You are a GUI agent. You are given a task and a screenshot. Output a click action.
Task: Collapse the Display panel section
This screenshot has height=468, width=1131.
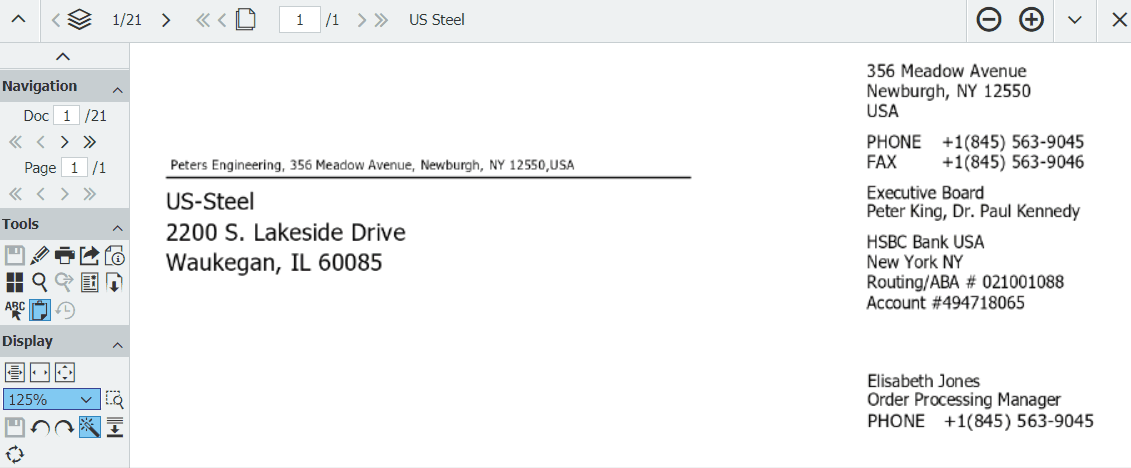click(117, 344)
